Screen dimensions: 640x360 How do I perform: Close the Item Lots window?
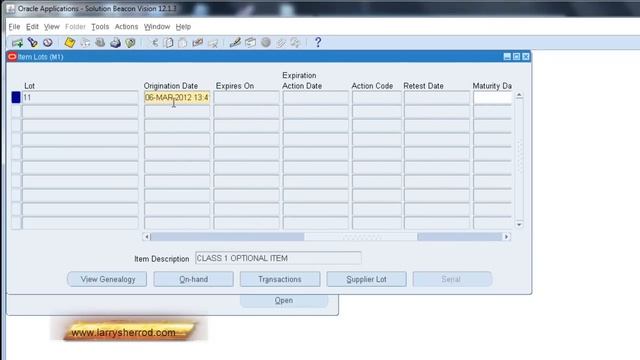point(526,57)
